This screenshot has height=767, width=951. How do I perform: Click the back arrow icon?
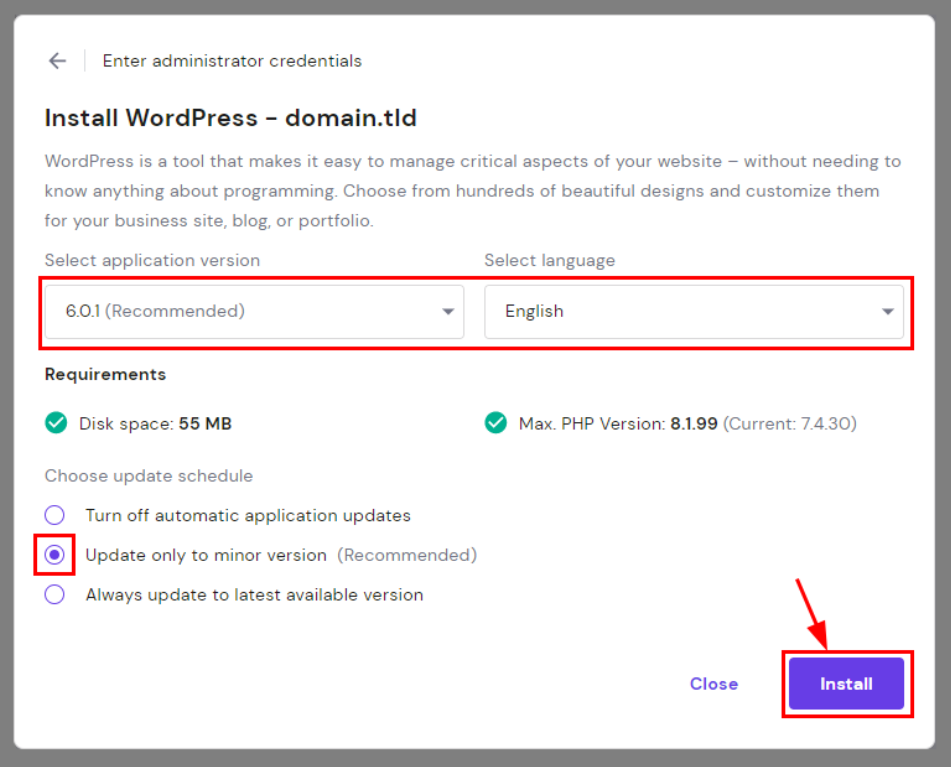[x=57, y=61]
